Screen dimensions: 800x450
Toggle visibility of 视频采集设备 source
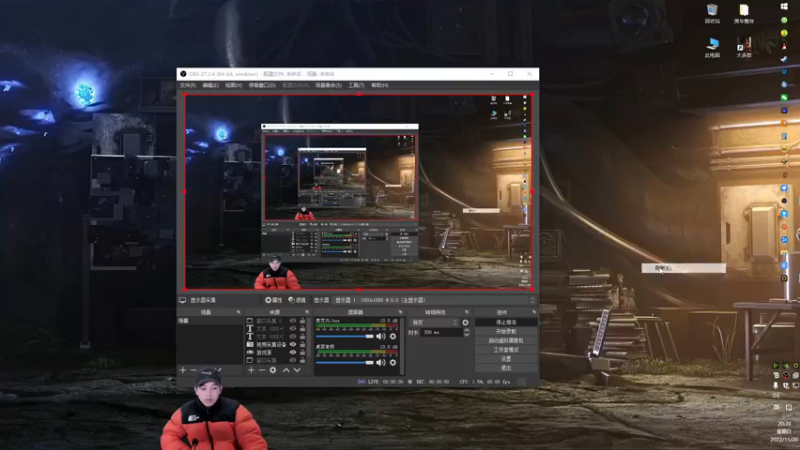(293, 344)
